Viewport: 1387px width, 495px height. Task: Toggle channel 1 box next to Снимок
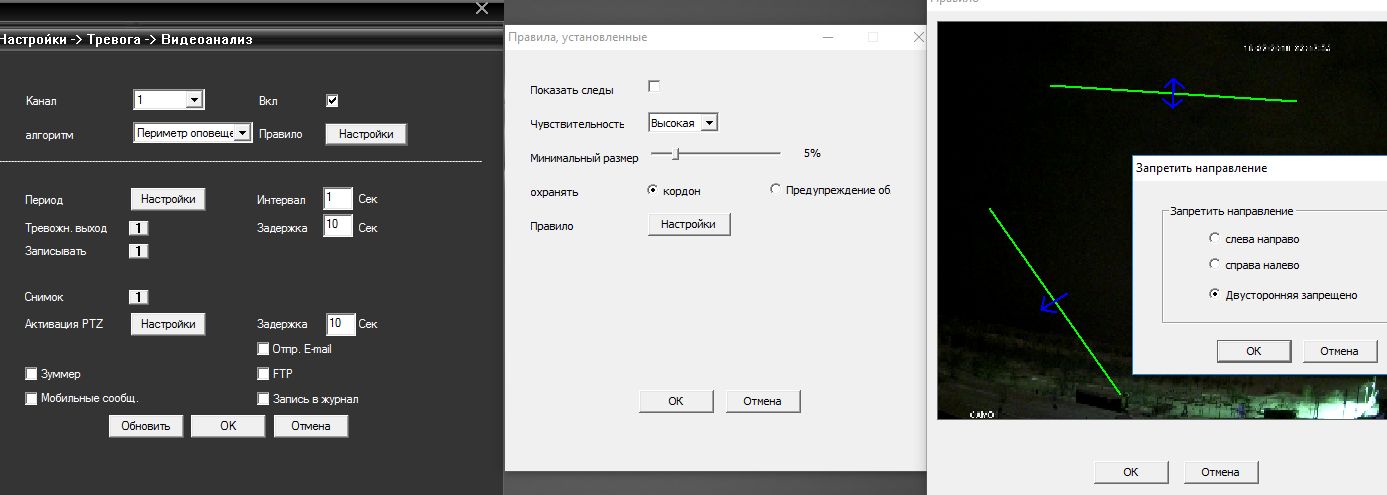[x=139, y=297]
